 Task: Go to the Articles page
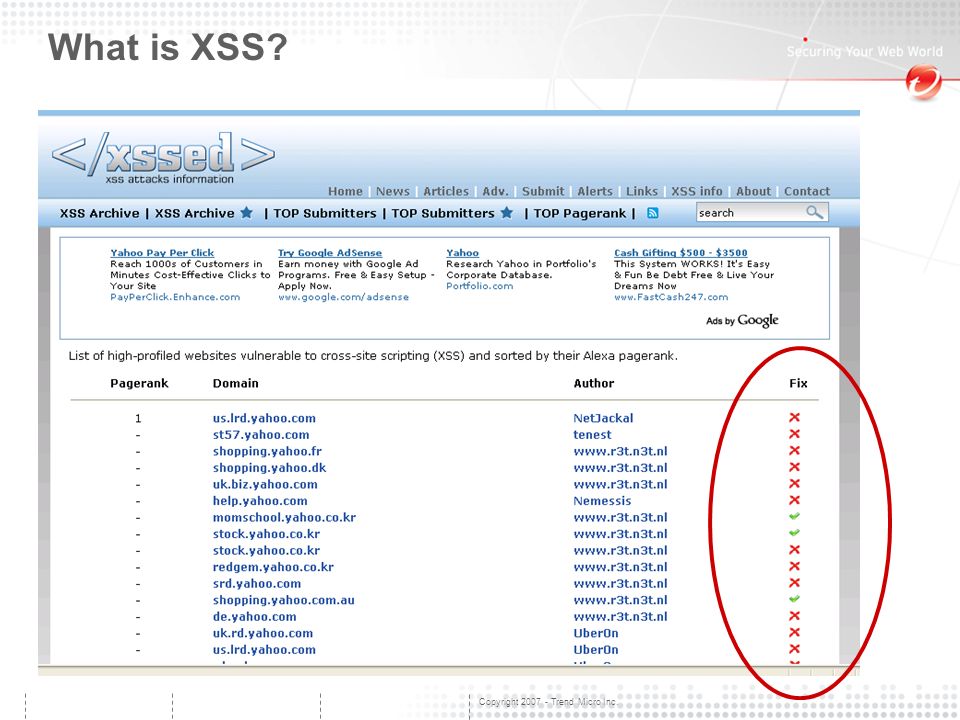(x=446, y=191)
